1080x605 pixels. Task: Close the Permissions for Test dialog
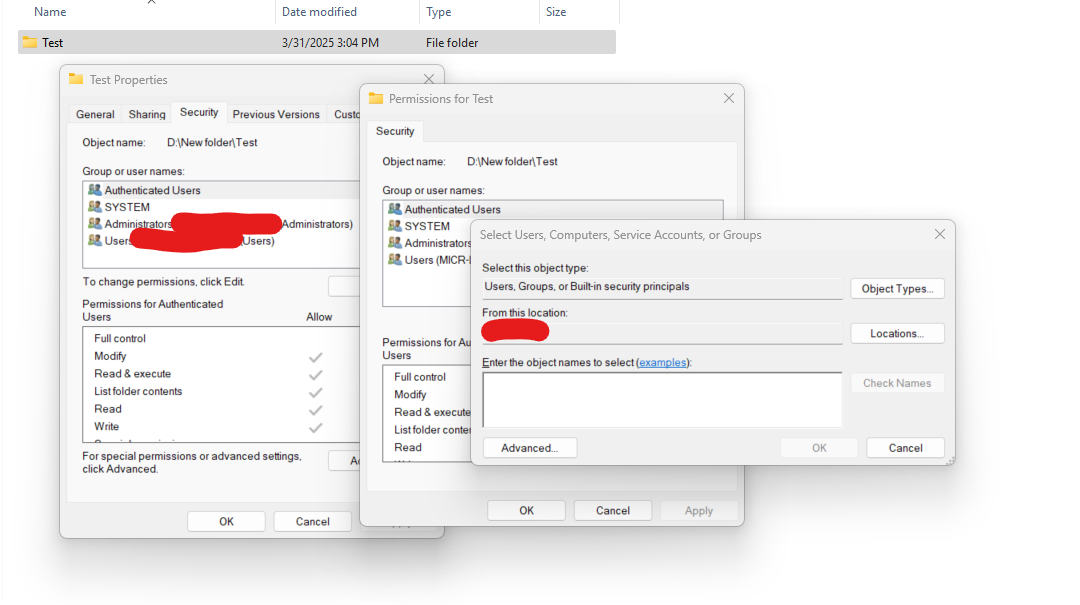(728, 98)
